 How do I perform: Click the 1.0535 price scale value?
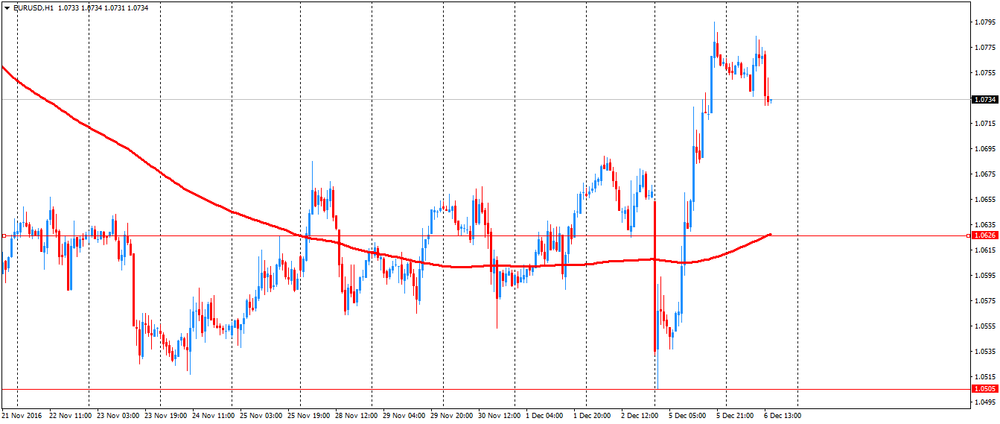pos(983,352)
